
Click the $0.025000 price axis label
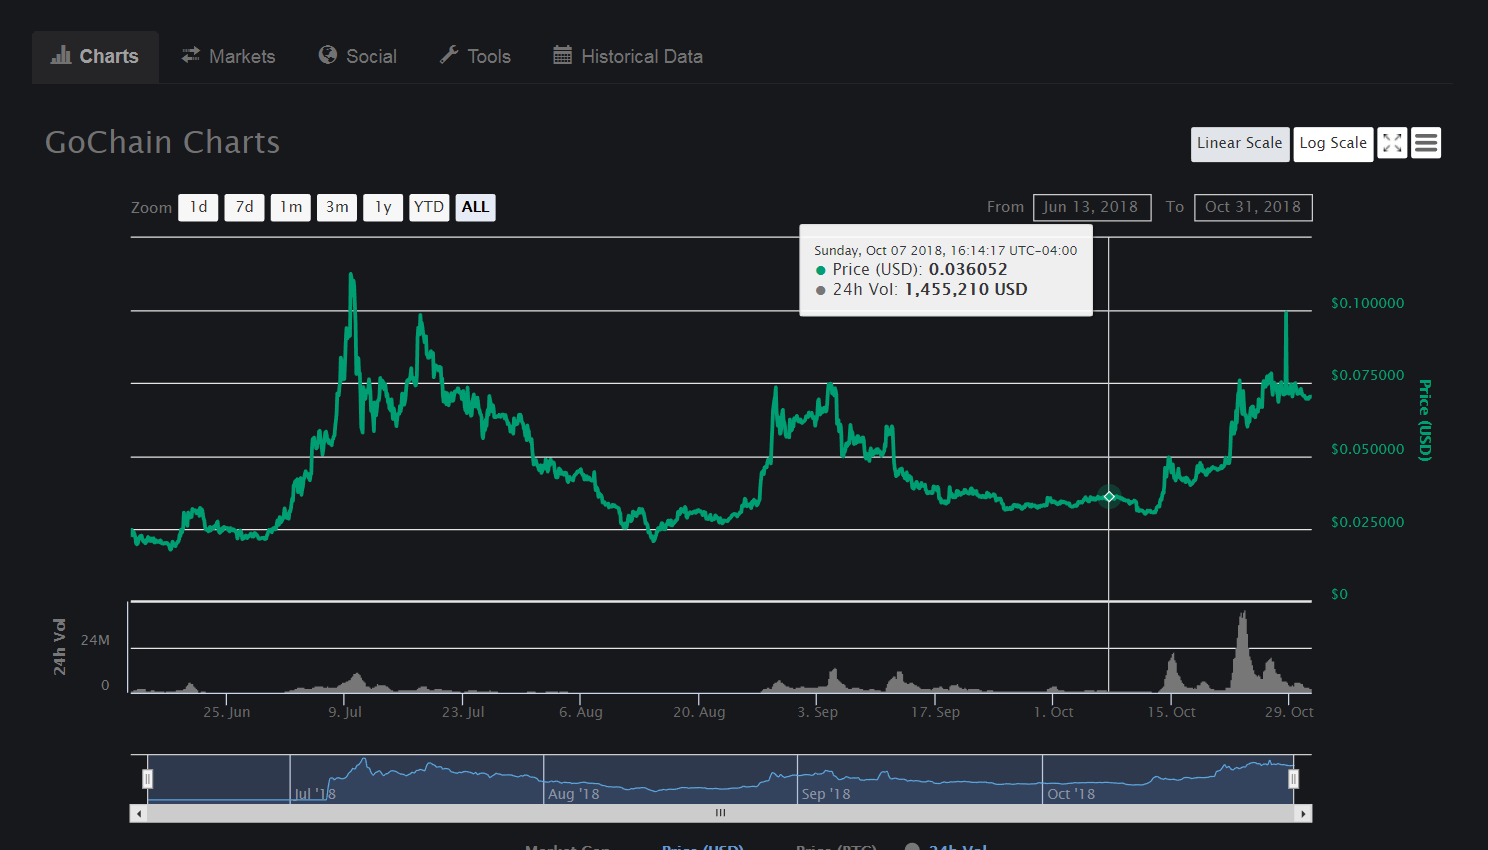1367,522
